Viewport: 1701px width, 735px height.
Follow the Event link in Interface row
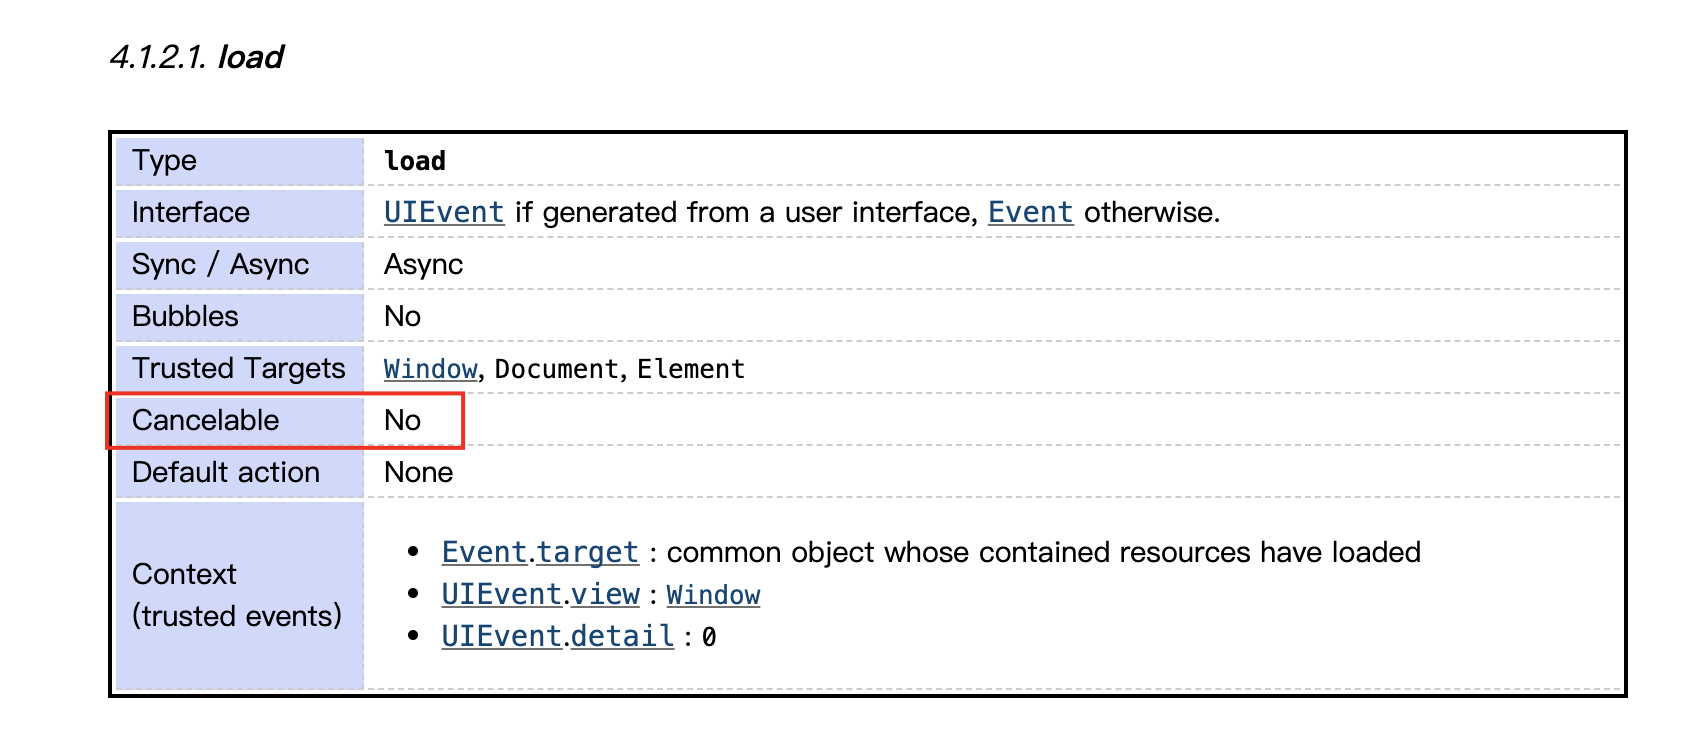(x=1030, y=212)
